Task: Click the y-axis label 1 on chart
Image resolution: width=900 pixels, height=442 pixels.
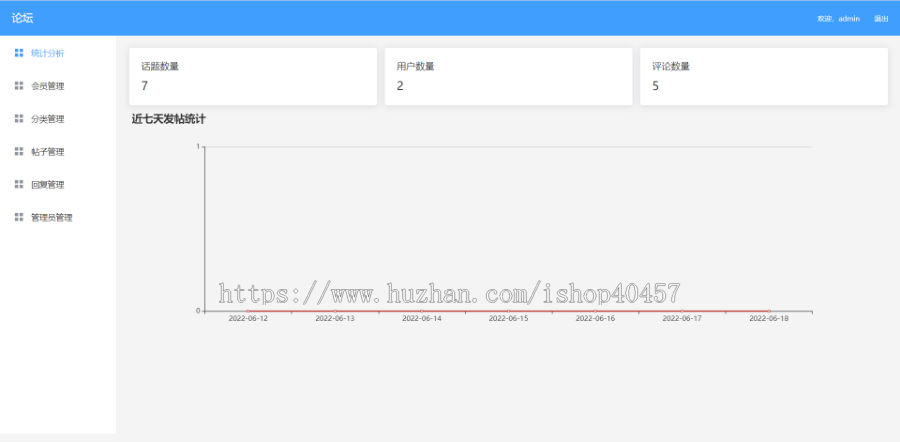Action: click(x=198, y=146)
